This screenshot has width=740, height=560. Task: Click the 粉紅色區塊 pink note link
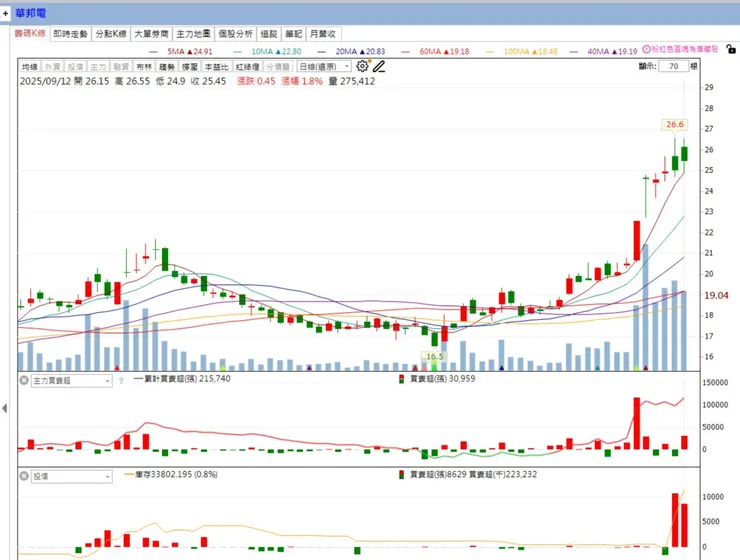point(685,49)
